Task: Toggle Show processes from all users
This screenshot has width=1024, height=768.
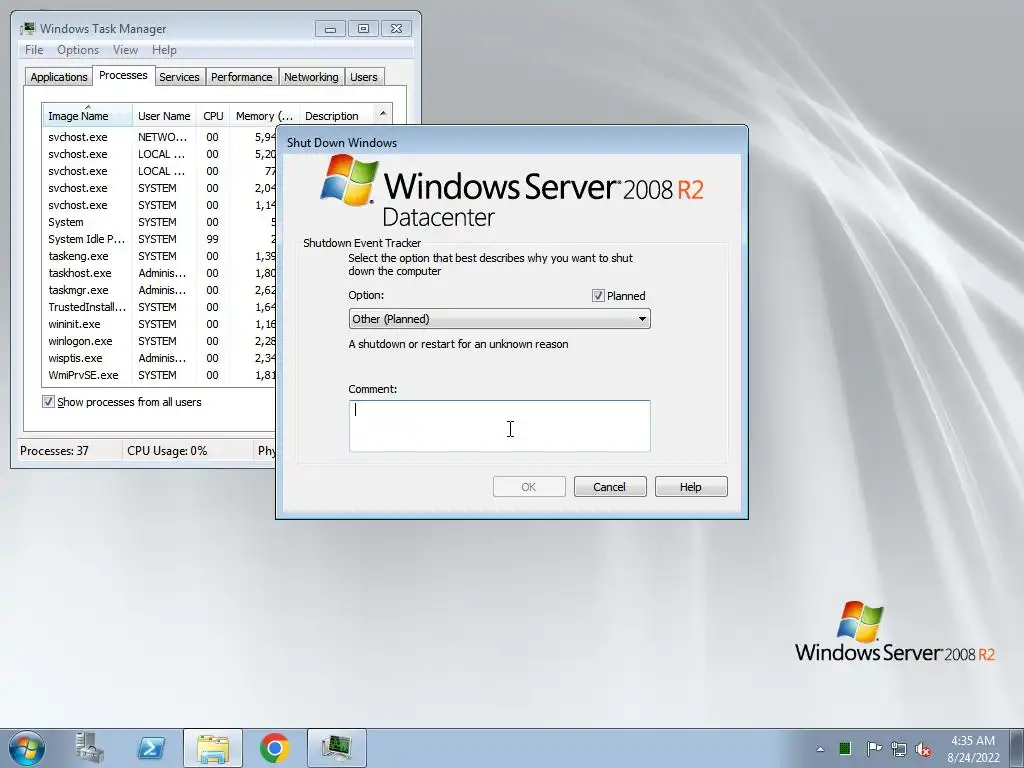Action: 48,402
